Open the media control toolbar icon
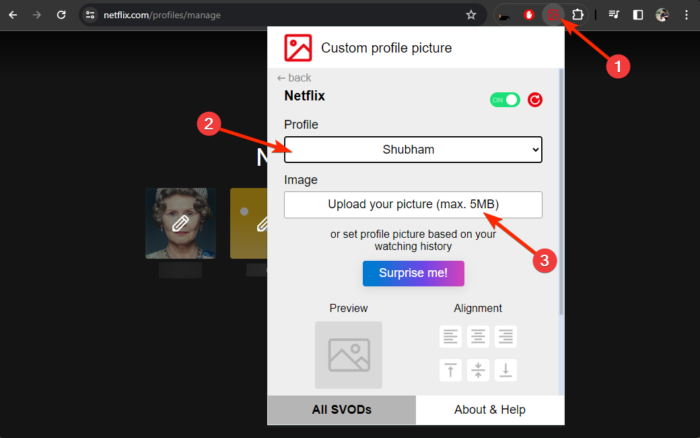The width and height of the screenshot is (700, 438). pyautogui.click(x=614, y=15)
